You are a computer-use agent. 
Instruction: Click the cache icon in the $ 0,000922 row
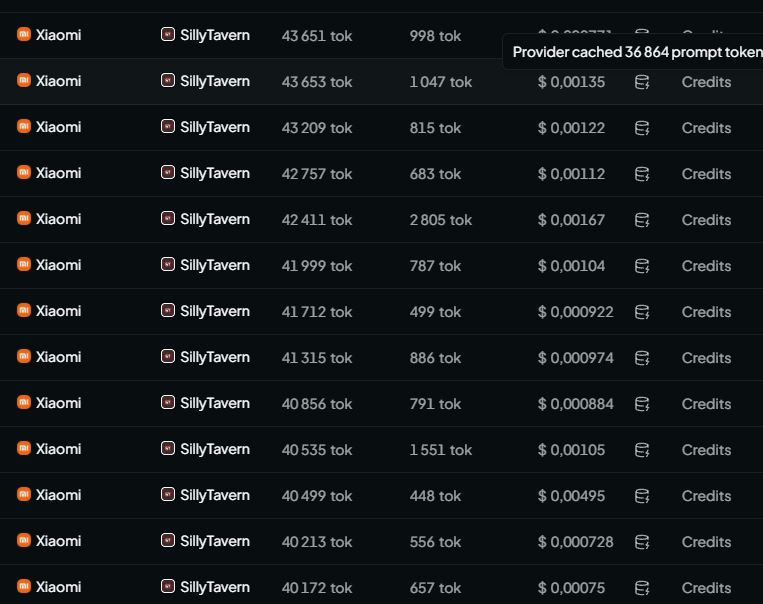tap(642, 312)
